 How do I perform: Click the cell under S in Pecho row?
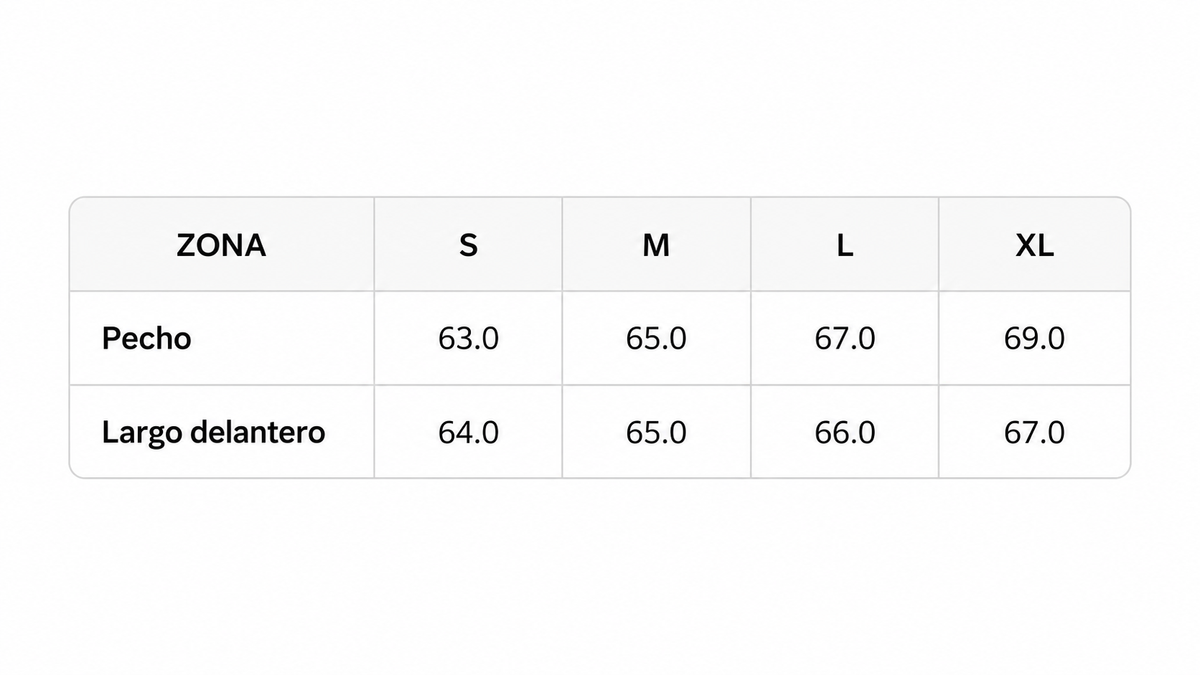pos(468,339)
